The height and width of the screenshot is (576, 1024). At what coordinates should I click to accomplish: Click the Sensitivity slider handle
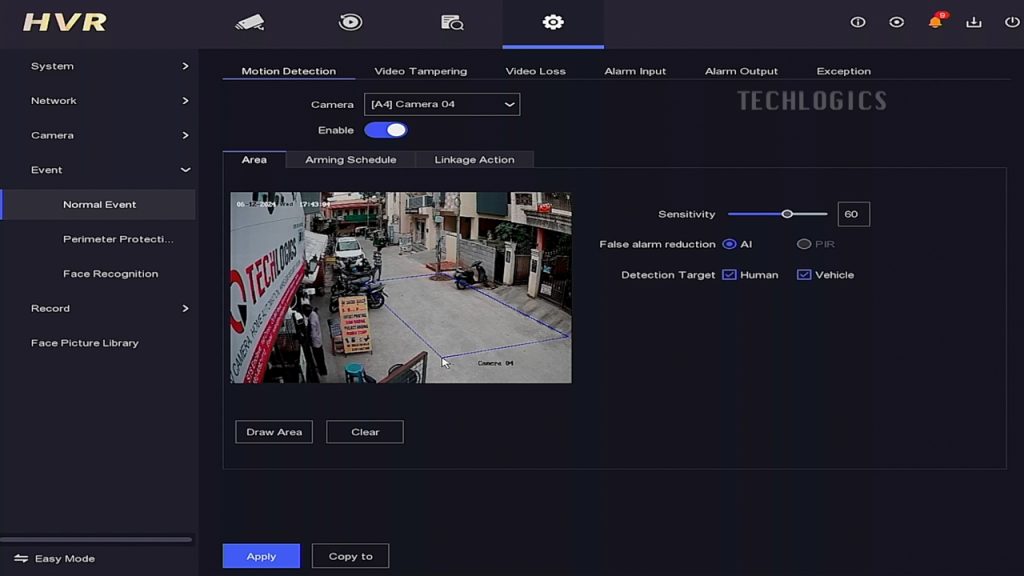click(787, 214)
